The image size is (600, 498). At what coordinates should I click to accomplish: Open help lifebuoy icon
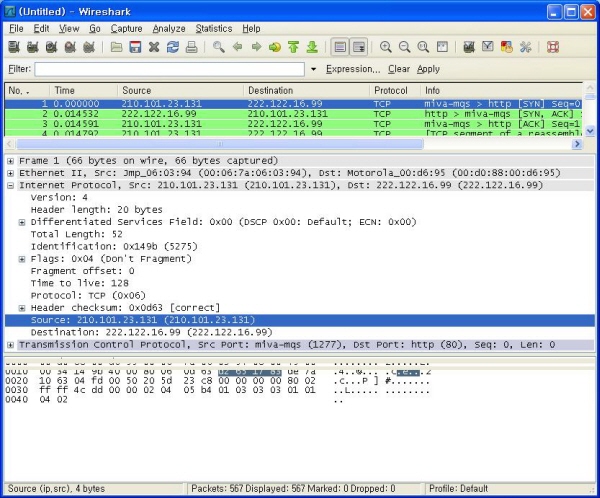(553, 47)
